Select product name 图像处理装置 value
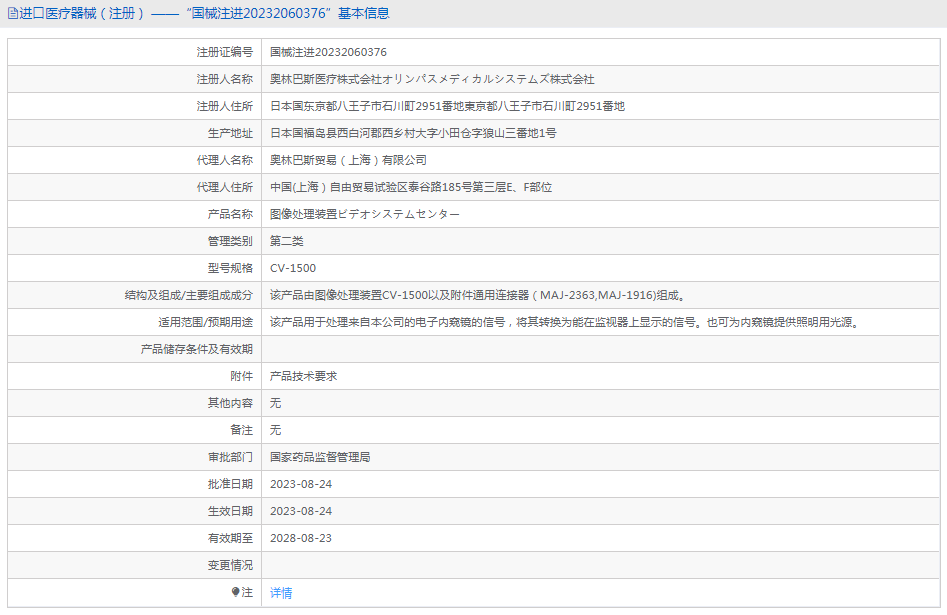Screen dimensions: 947x615 click(x=365, y=214)
